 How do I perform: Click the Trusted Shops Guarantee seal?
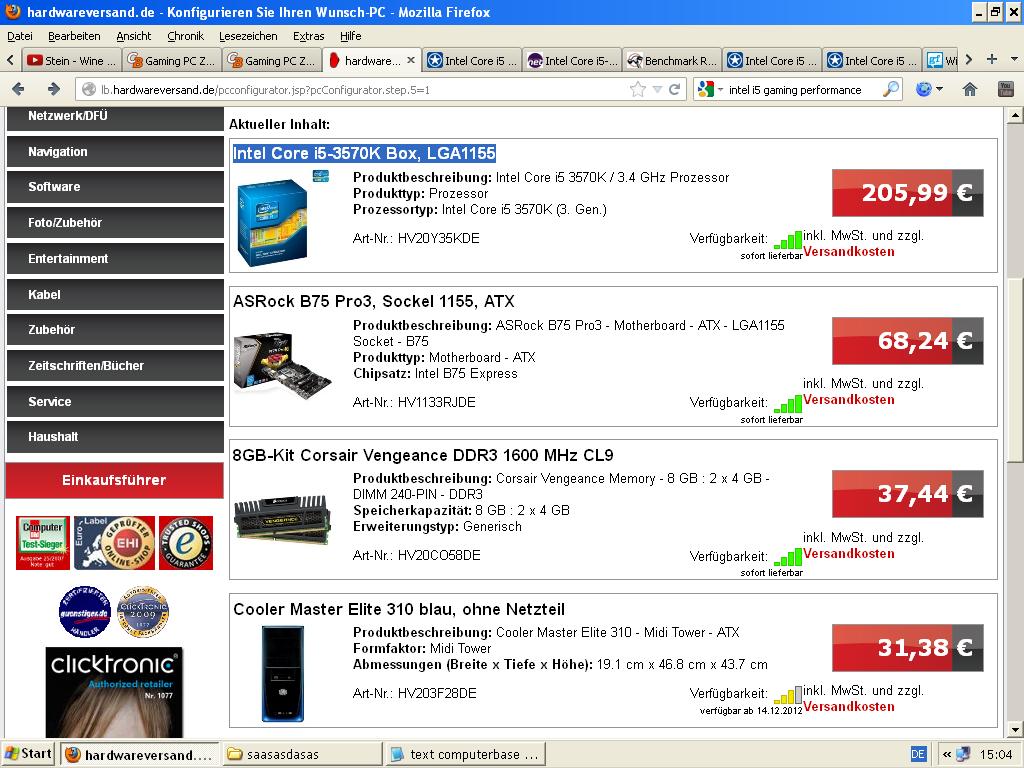[x=186, y=543]
